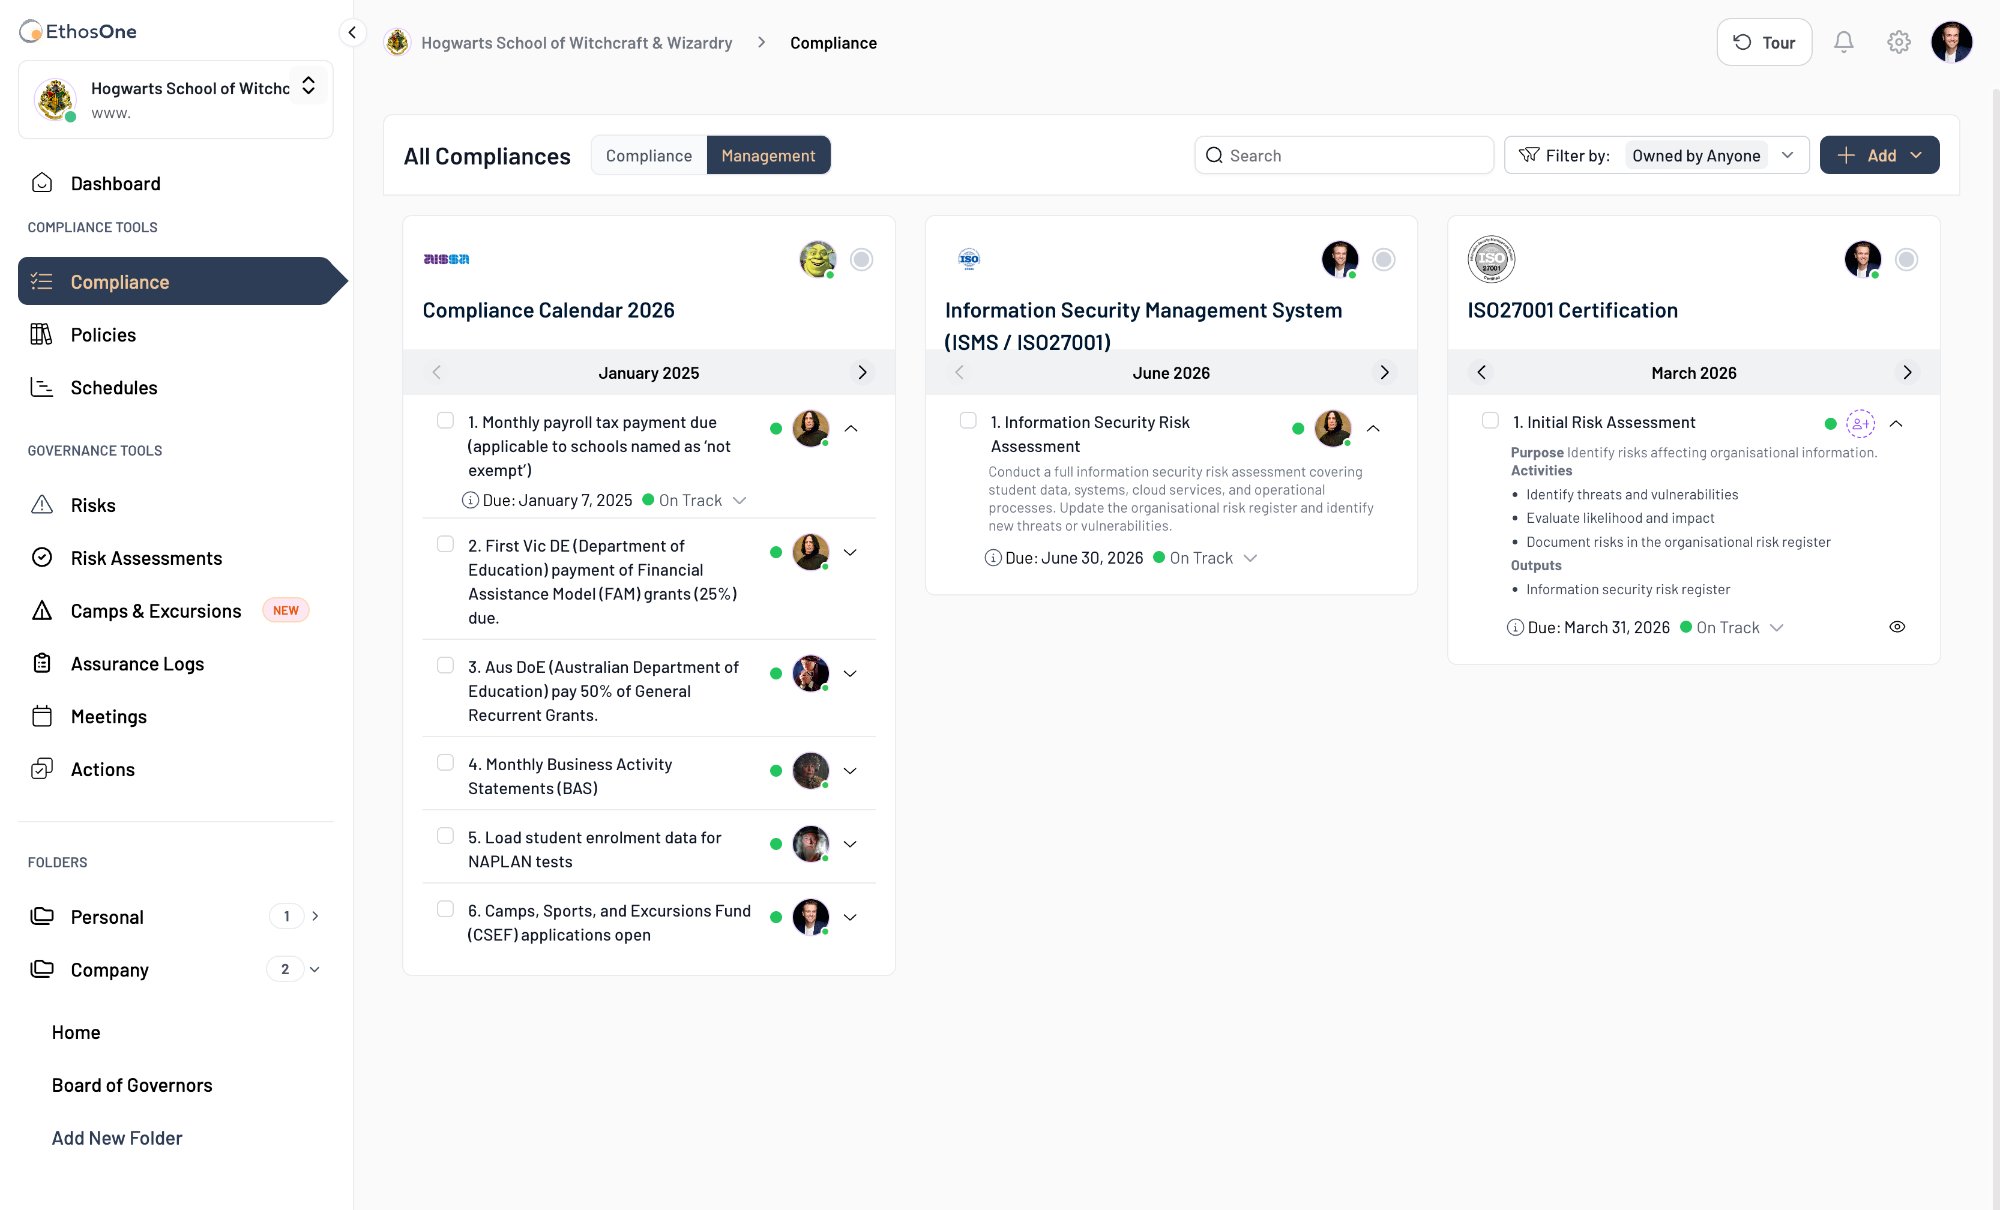Image resolution: width=2000 pixels, height=1210 pixels.
Task: Click the Risks warning triangle icon
Action: [x=42, y=505]
